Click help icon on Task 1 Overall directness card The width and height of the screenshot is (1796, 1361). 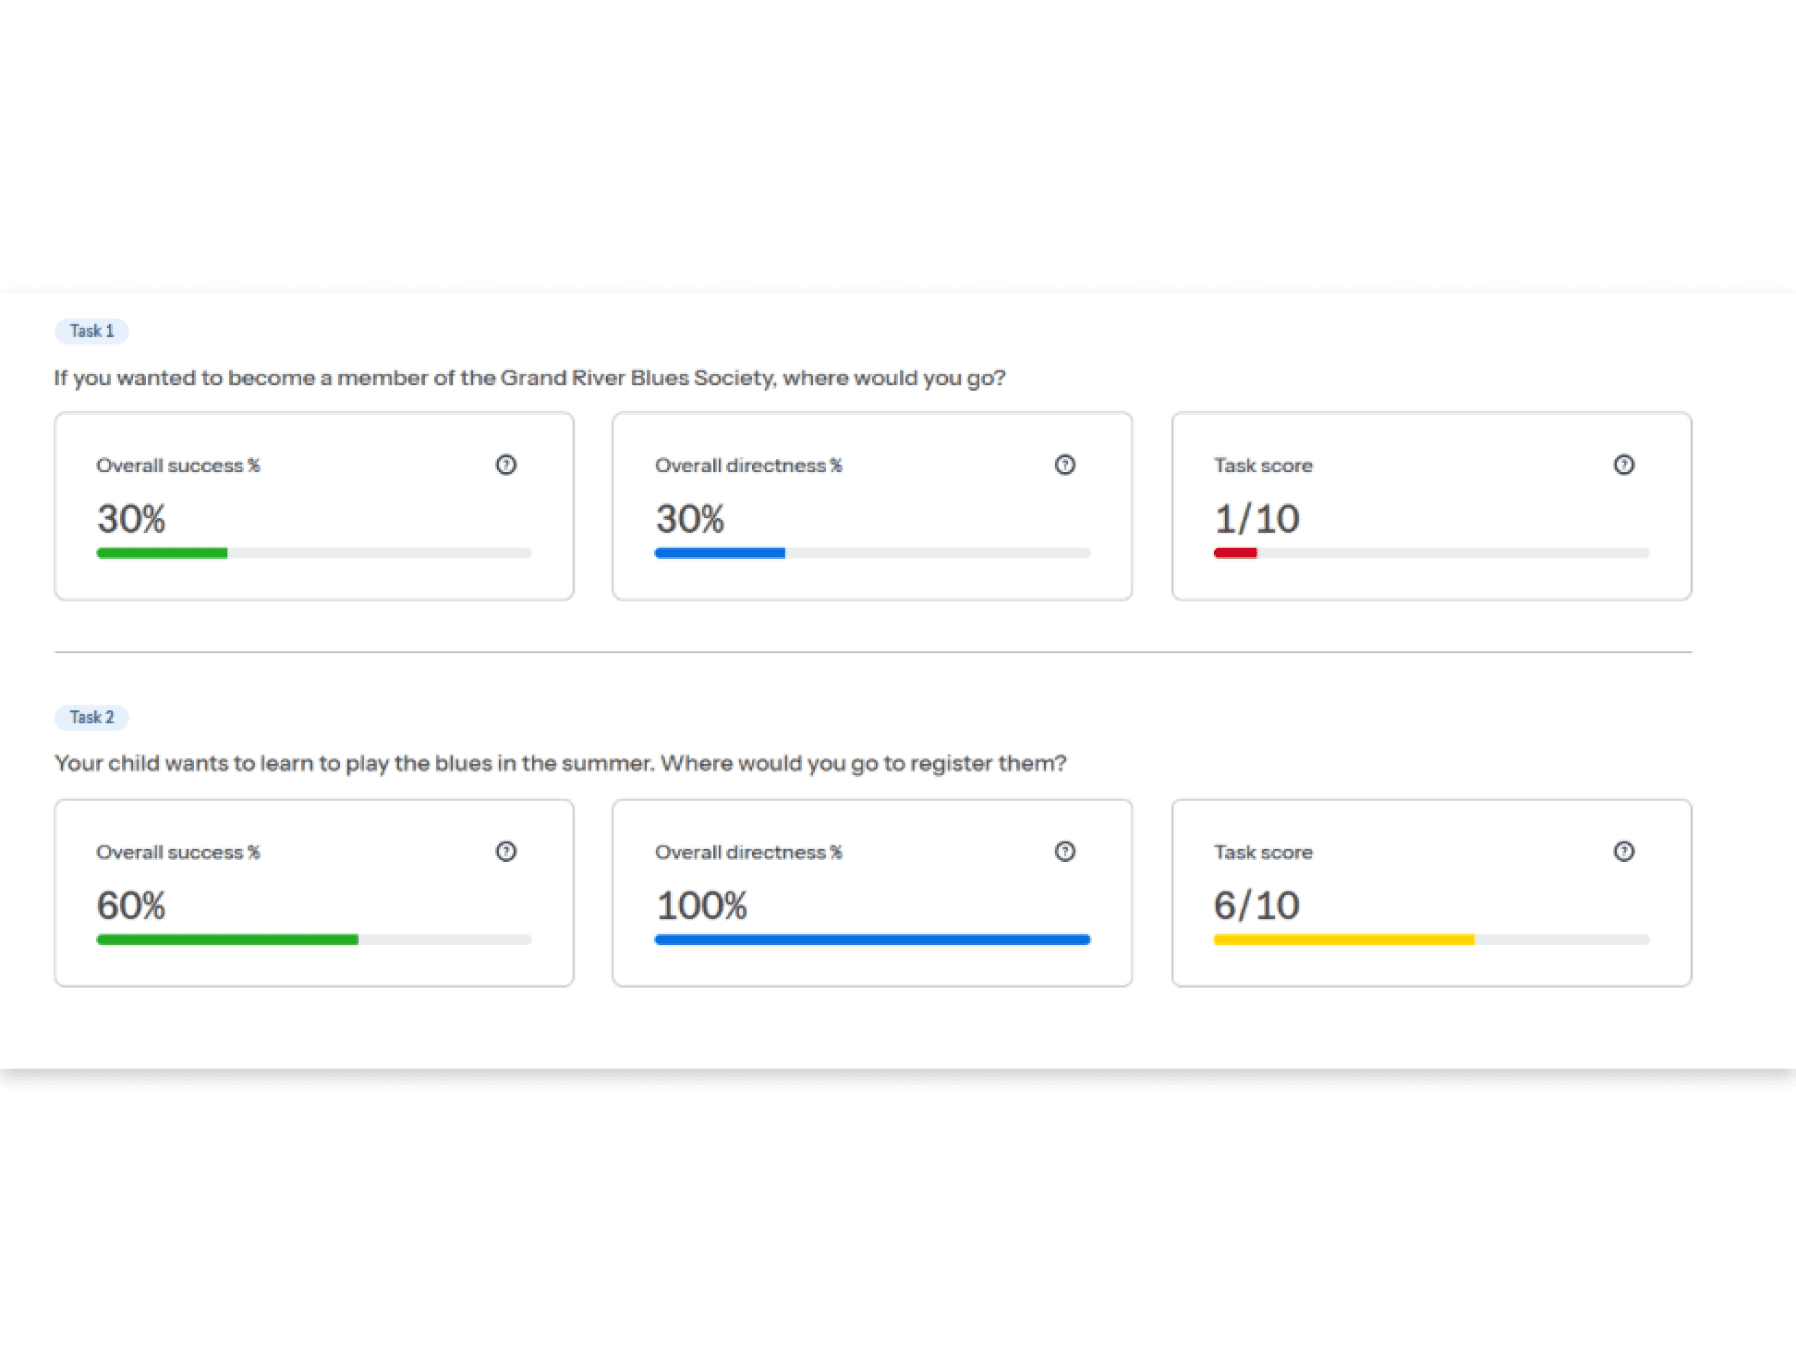[x=1065, y=465]
